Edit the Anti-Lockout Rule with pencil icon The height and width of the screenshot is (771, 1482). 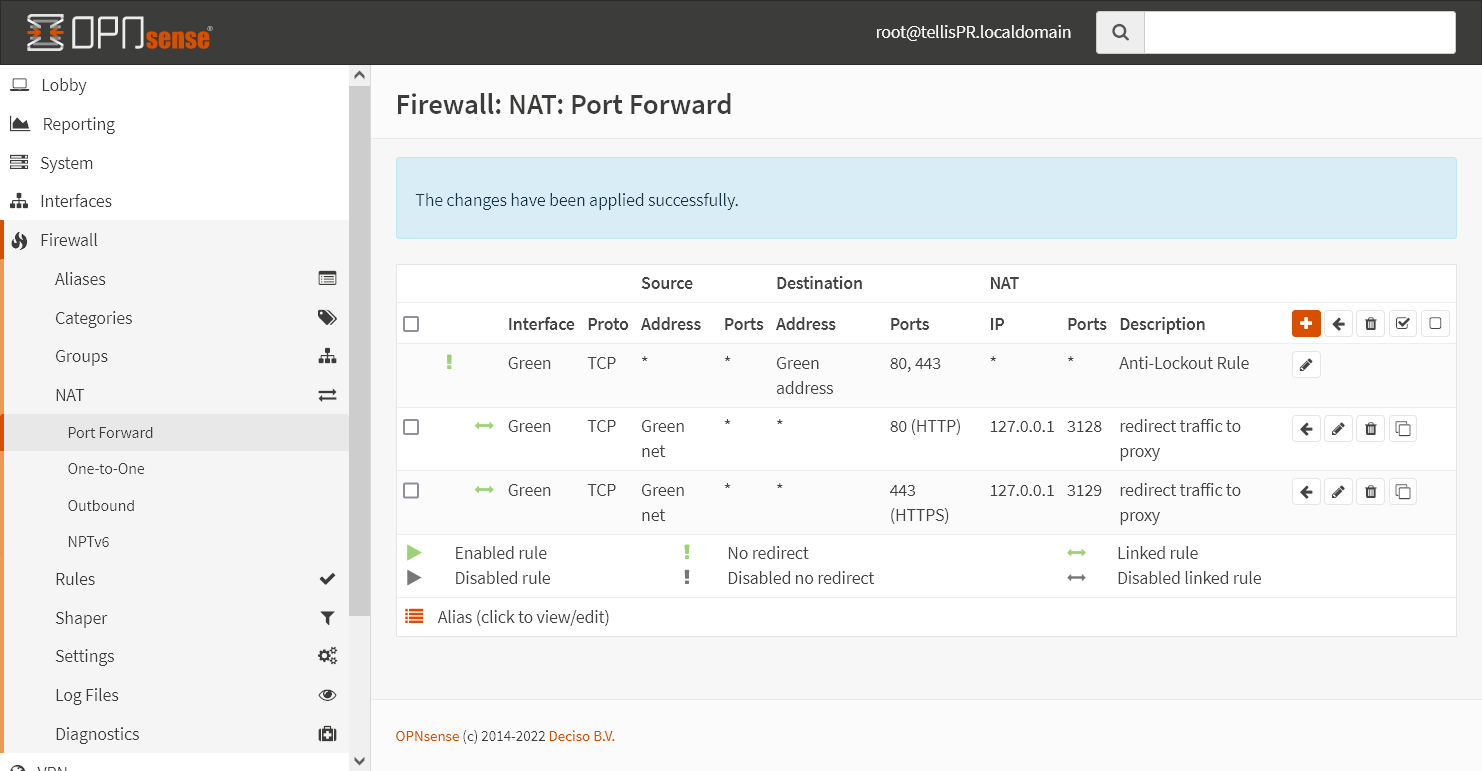[x=1306, y=365]
